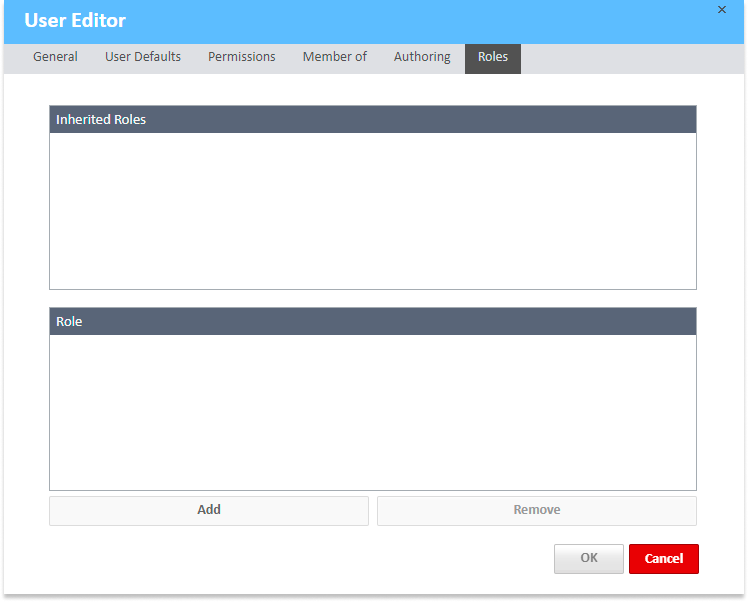
Task: Open the User Defaults tab
Action: coord(143,57)
